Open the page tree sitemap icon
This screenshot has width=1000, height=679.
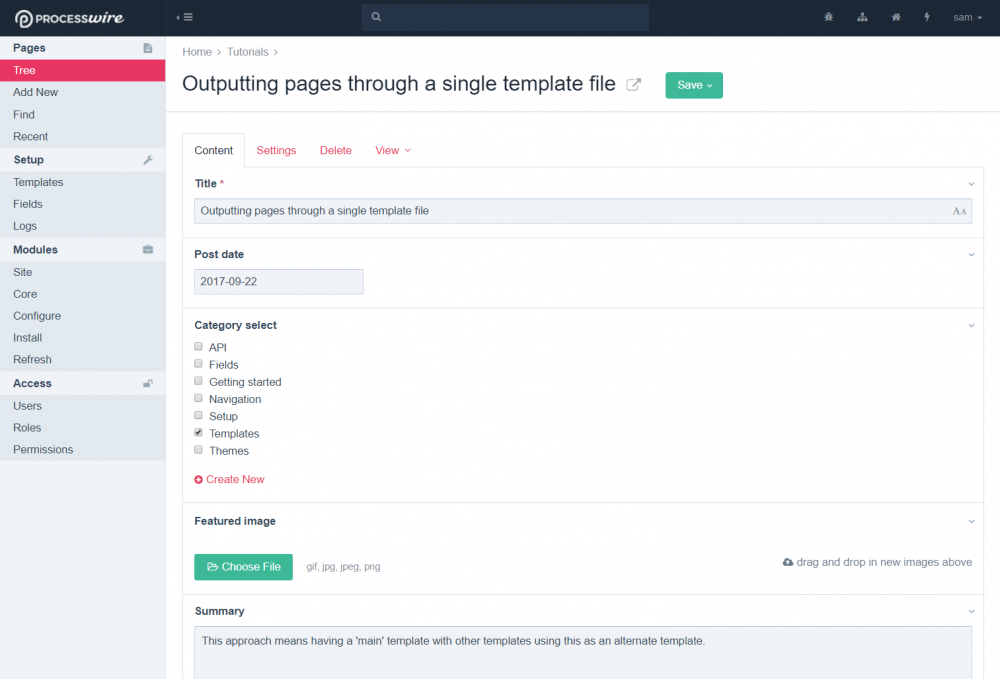coord(862,17)
